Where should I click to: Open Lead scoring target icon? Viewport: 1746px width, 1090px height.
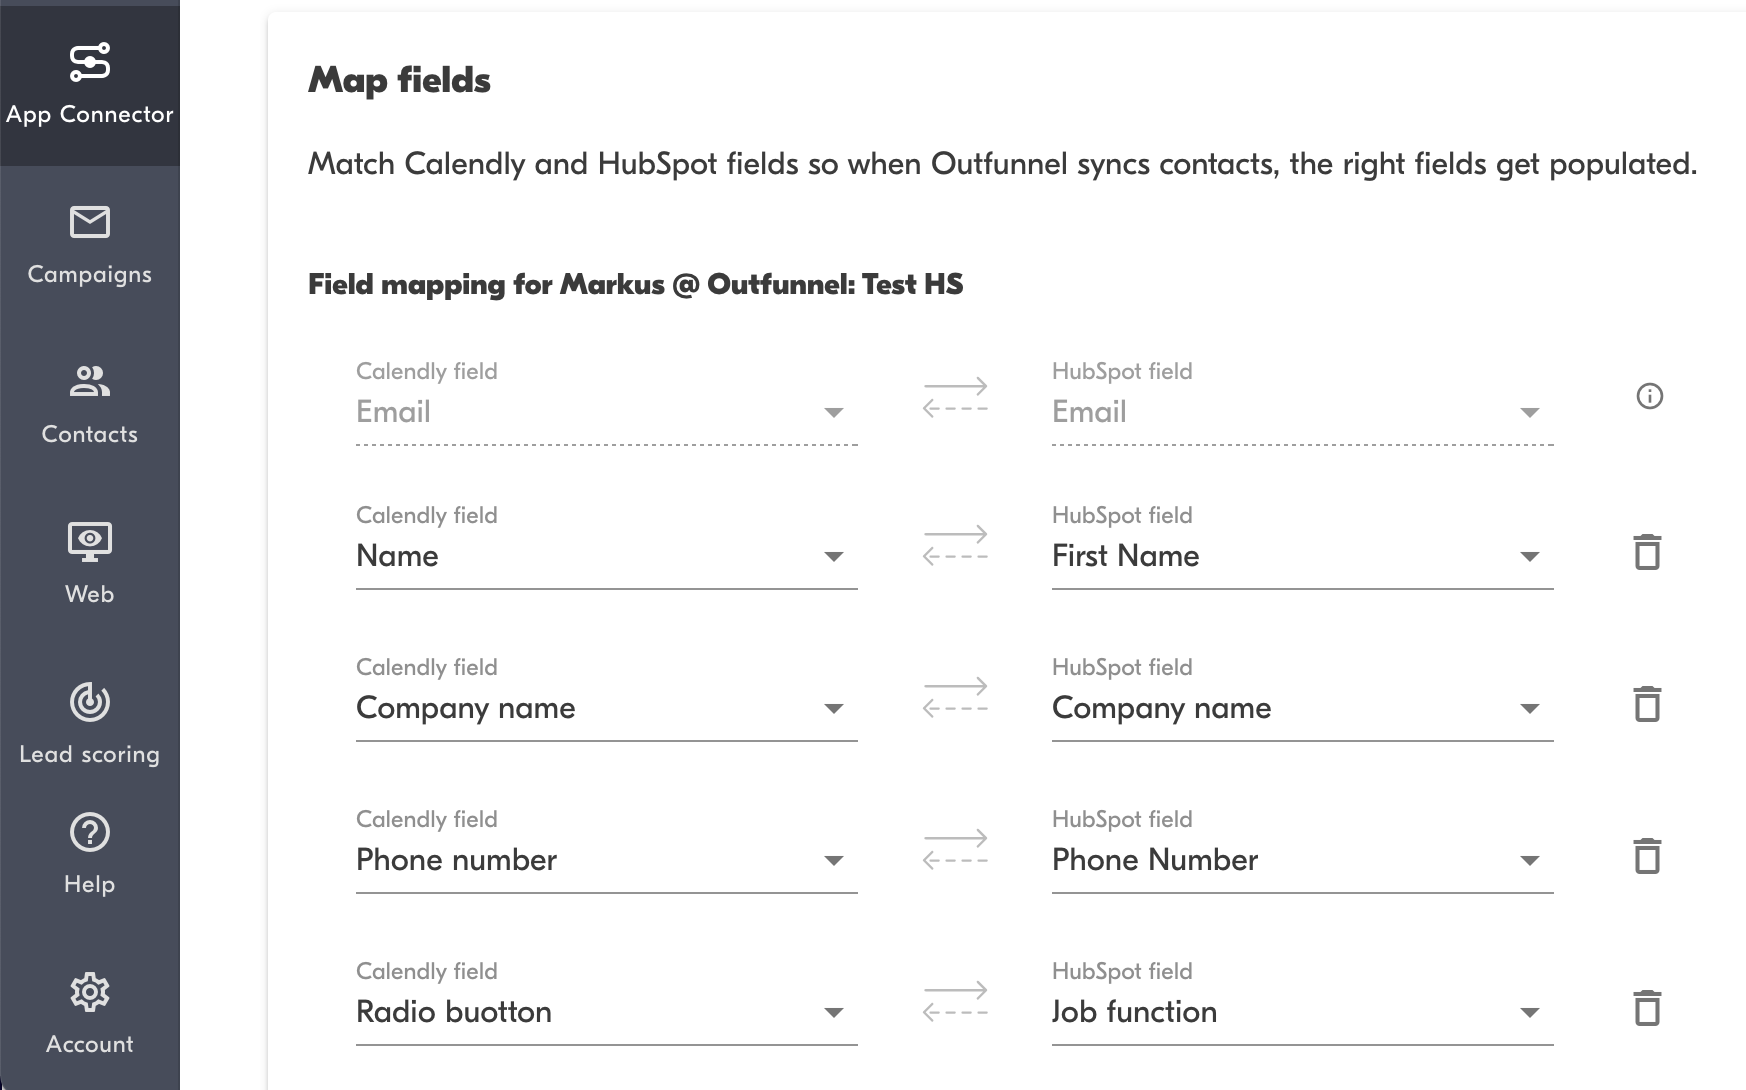click(x=89, y=702)
